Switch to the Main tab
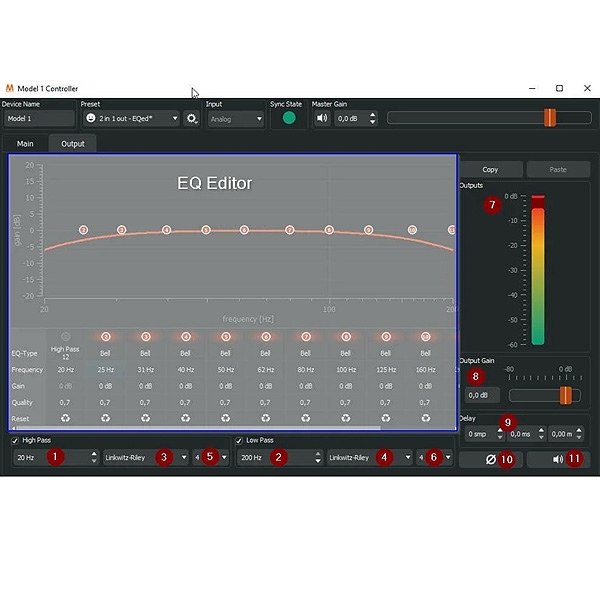600x600 pixels. point(25,144)
